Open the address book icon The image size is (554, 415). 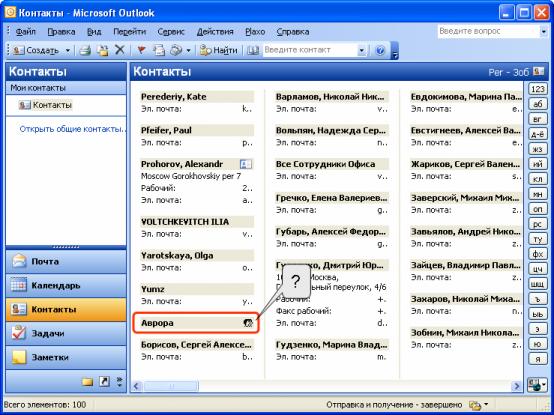pyautogui.click(x=253, y=51)
